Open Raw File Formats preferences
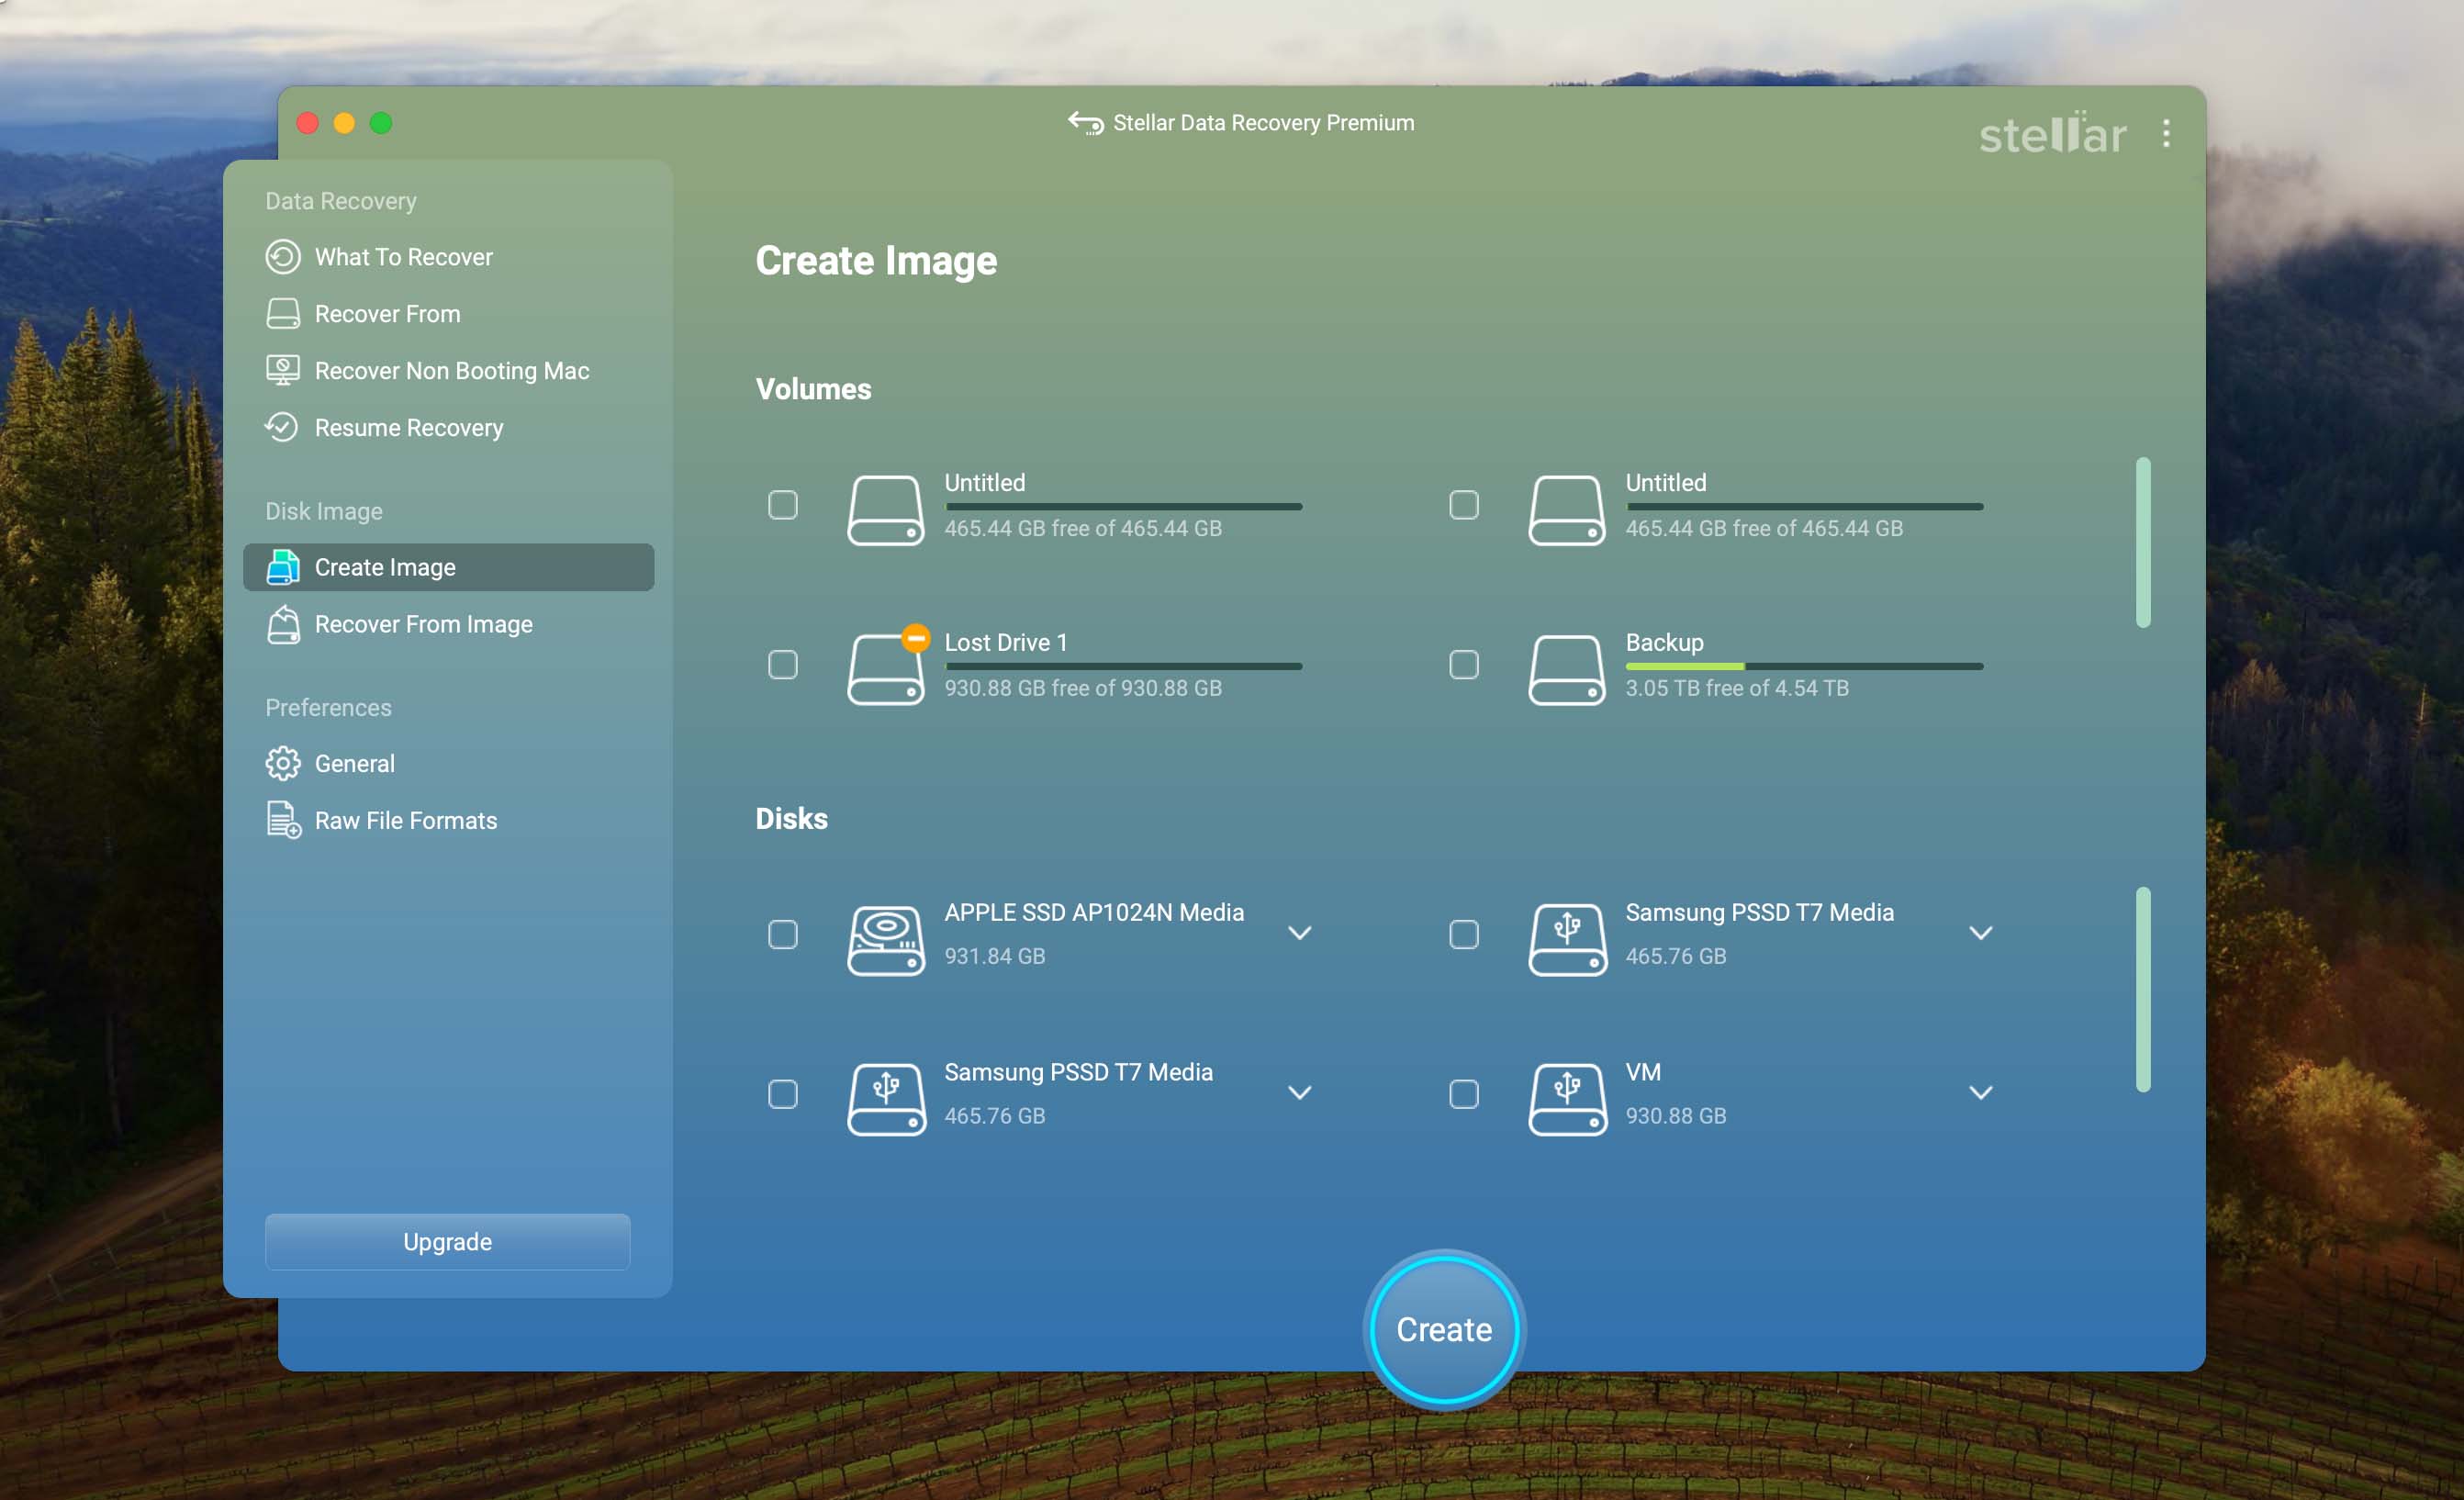This screenshot has height=1500, width=2464. (x=448, y=820)
